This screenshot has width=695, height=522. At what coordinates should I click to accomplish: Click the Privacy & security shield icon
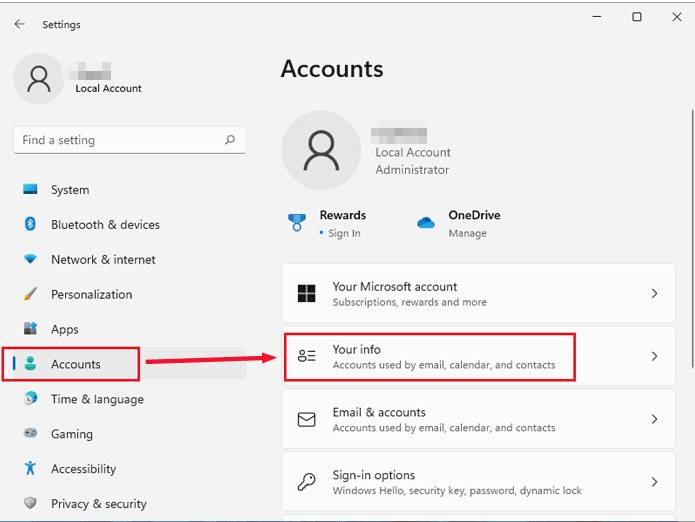[x=30, y=504]
